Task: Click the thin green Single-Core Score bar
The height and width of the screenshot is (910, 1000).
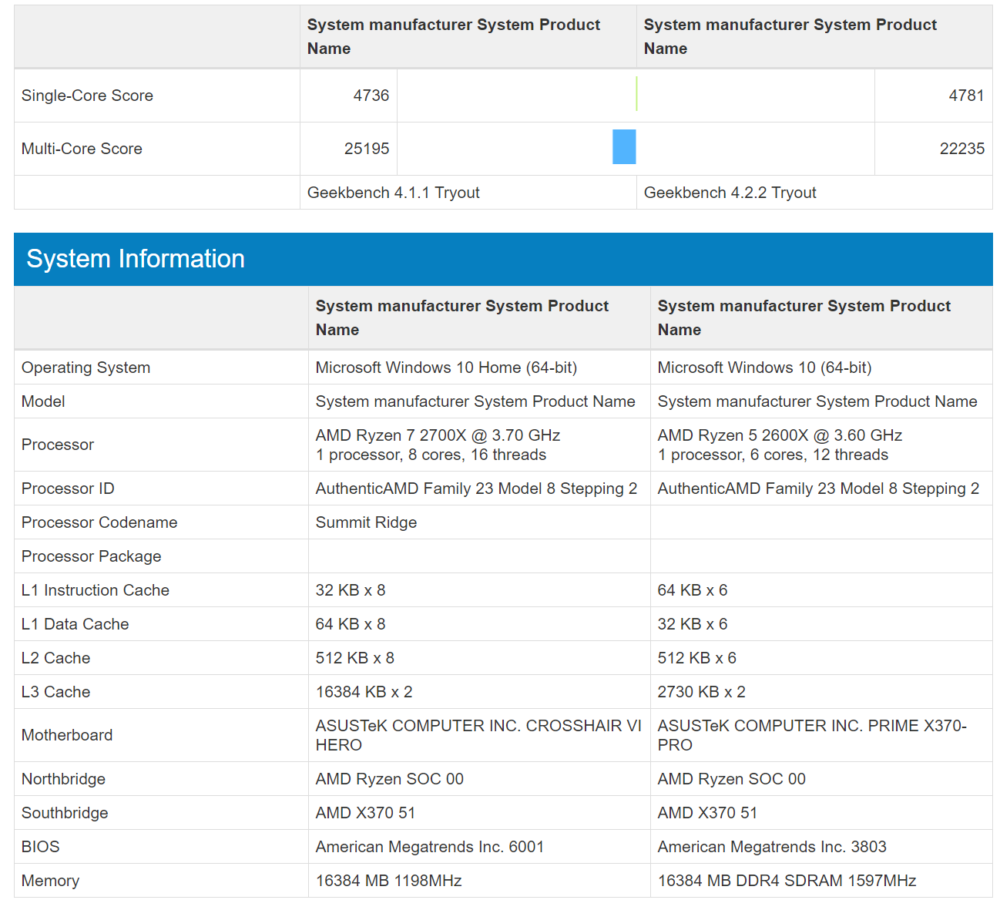Action: 636,95
